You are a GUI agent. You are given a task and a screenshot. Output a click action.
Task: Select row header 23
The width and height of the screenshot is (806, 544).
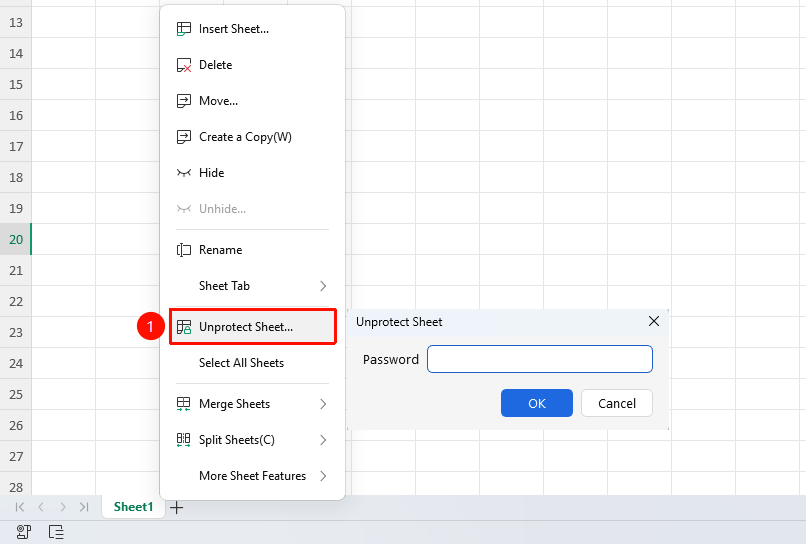pos(16,333)
